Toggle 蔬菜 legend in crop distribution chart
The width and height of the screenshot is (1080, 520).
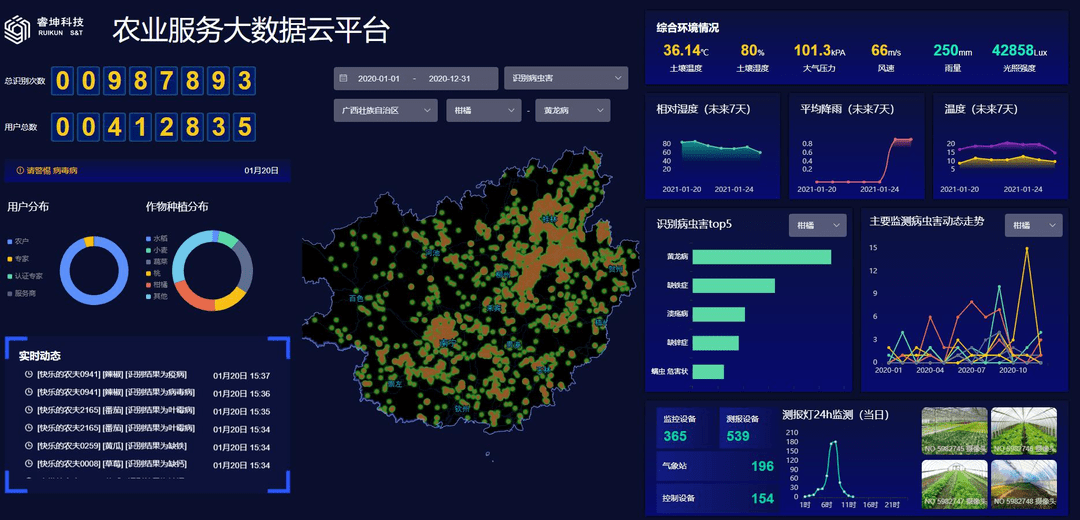157,262
